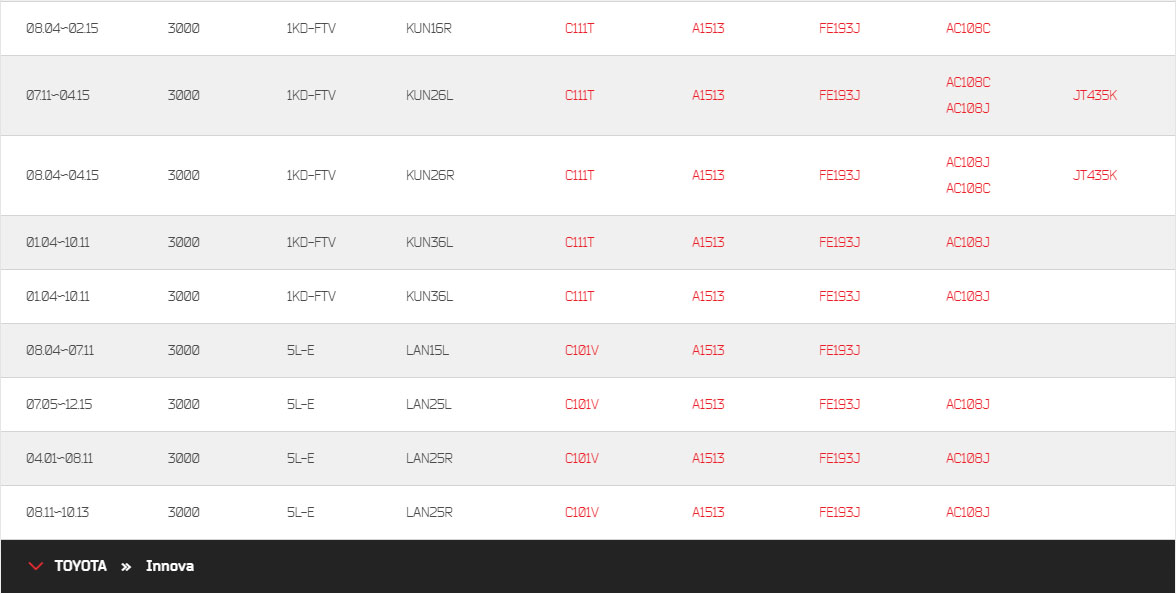Select FE193J in the 04.01~08.11 row
1176x594 pixels.
pyautogui.click(x=839, y=458)
